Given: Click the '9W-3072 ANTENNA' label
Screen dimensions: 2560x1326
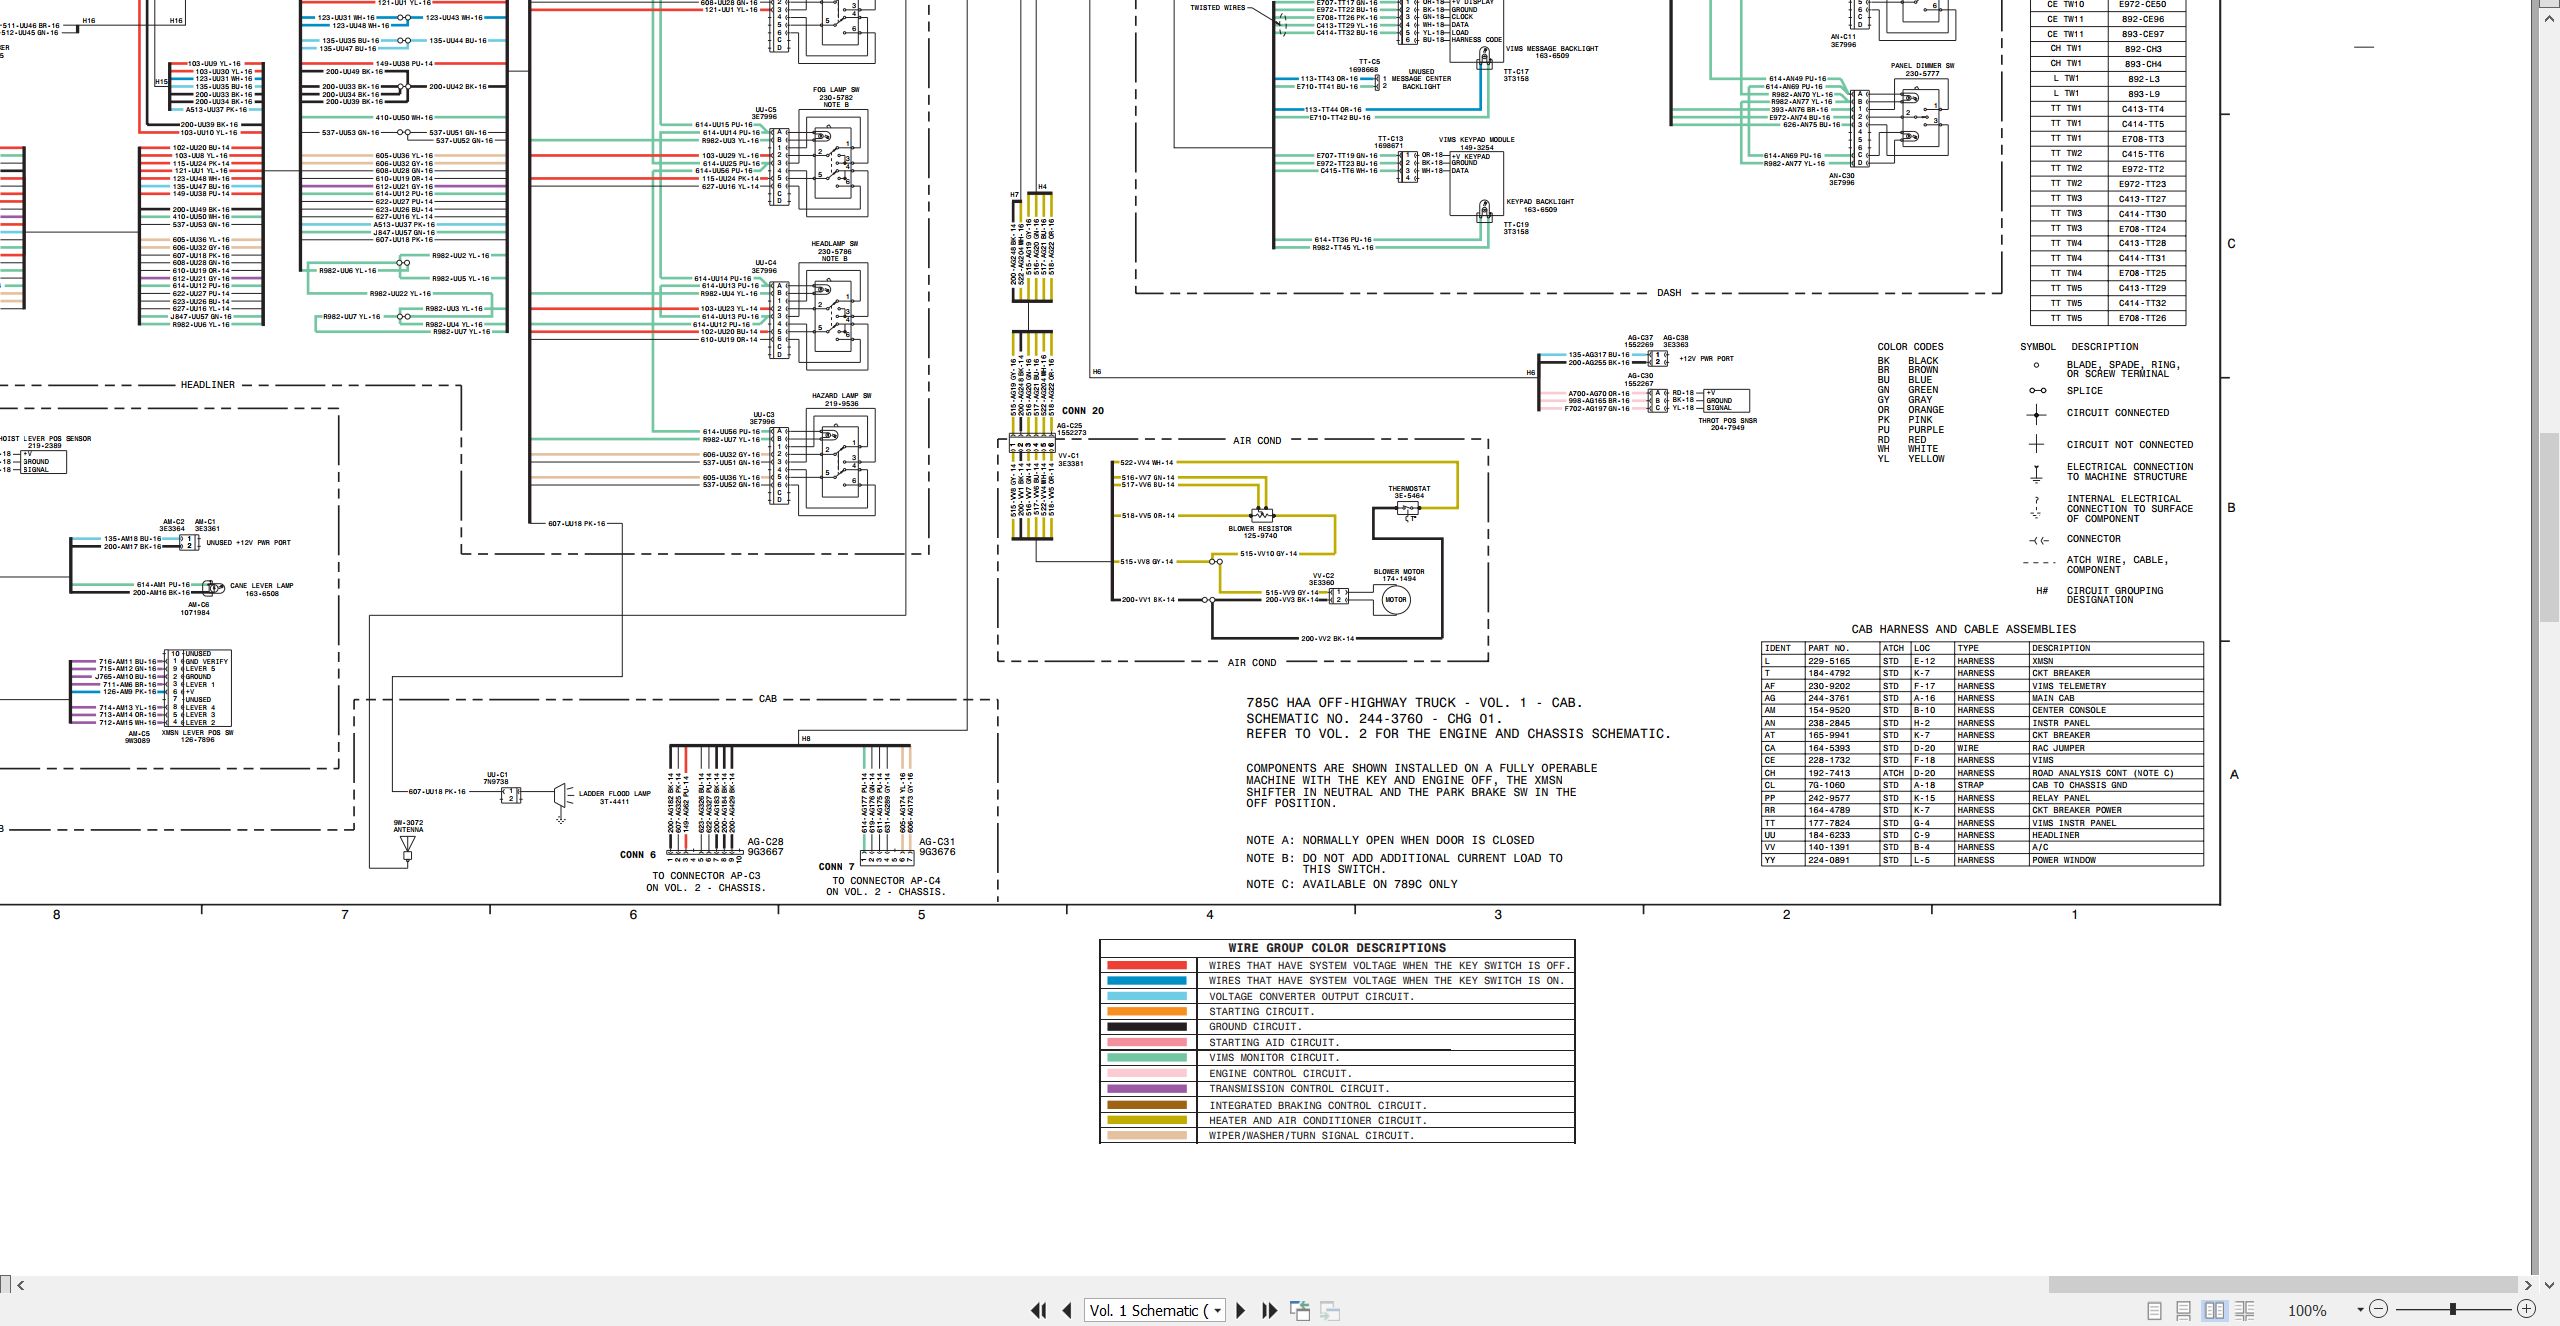Looking at the screenshot, I should pos(408,826).
